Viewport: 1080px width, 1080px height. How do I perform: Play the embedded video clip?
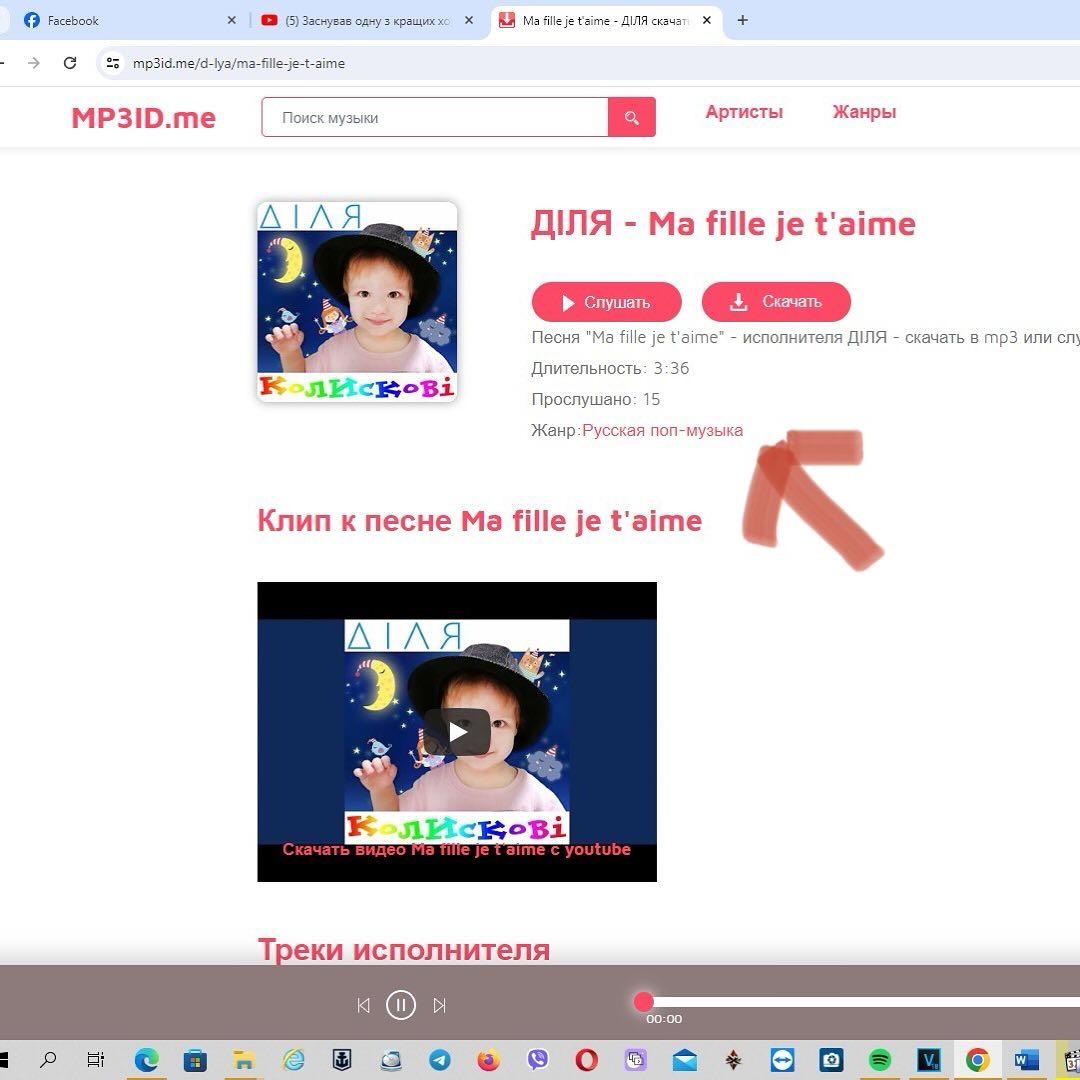pyautogui.click(x=457, y=732)
